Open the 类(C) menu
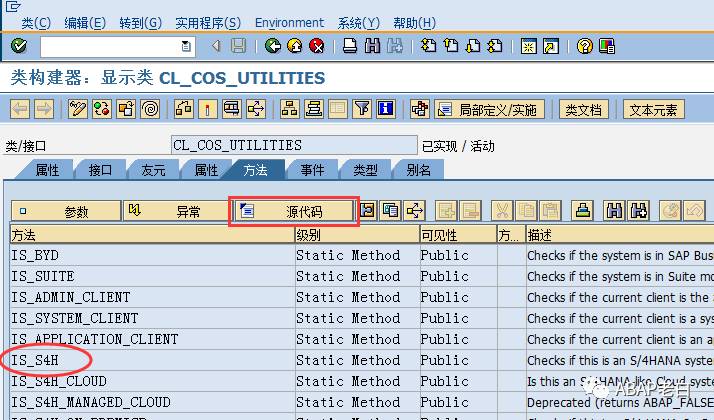 (x=36, y=23)
